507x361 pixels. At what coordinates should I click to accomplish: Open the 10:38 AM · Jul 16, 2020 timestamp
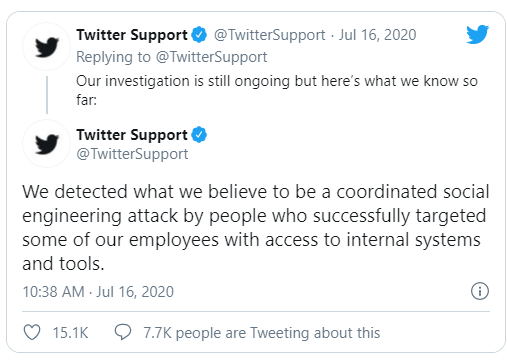[98, 292]
